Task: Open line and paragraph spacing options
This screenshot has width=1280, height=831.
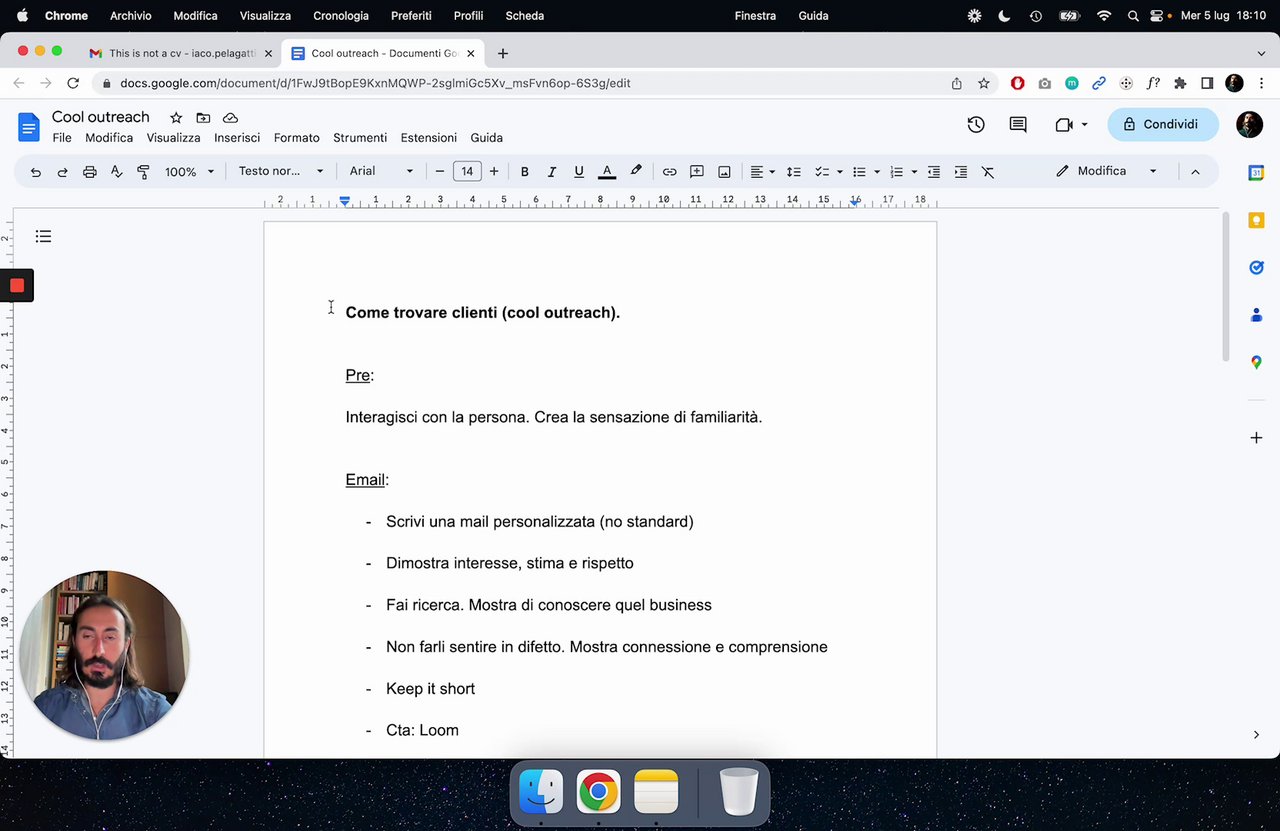Action: tap(794, 172)
